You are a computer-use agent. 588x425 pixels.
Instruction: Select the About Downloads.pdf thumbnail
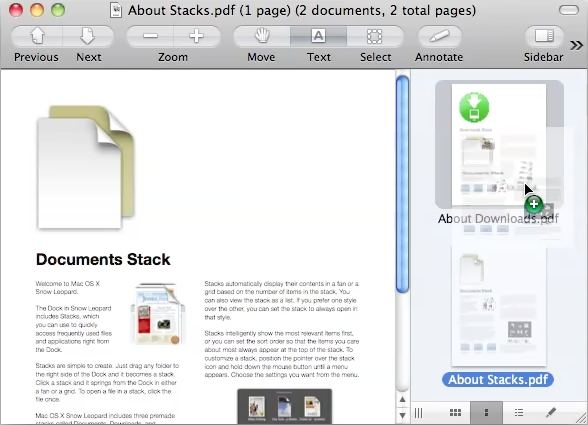click(x=499, y=145)
